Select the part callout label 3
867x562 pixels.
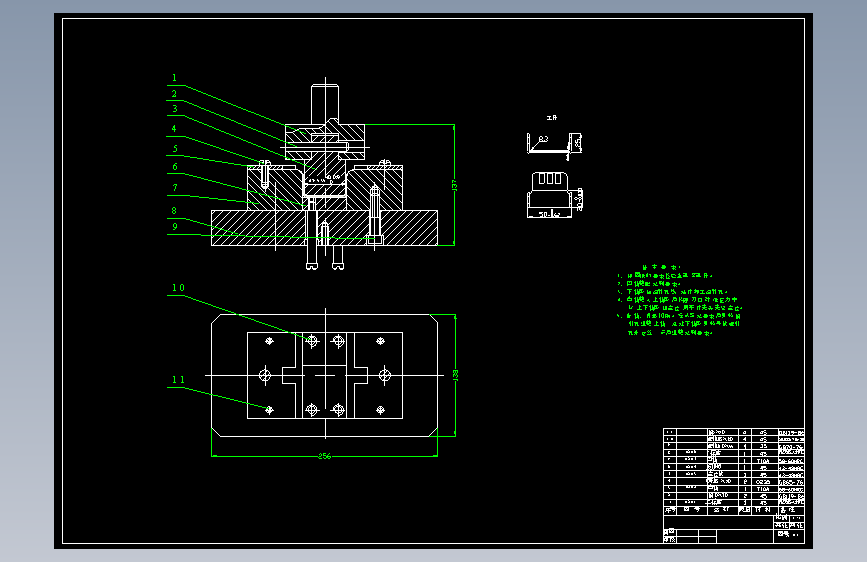175,109
